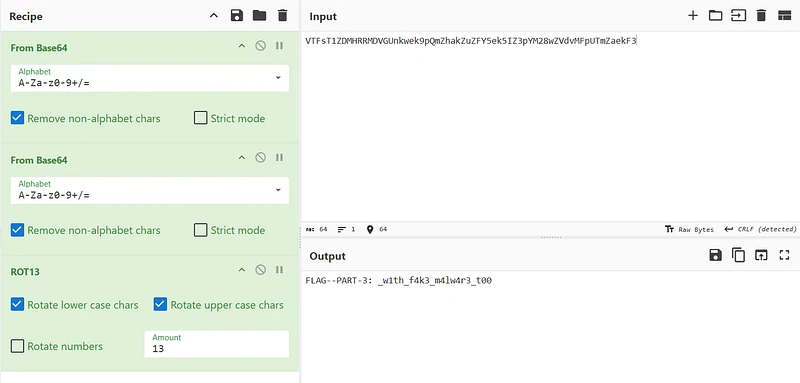Disable the second From Base64 operation
This screenshot has width=800, height=383.
261,158
